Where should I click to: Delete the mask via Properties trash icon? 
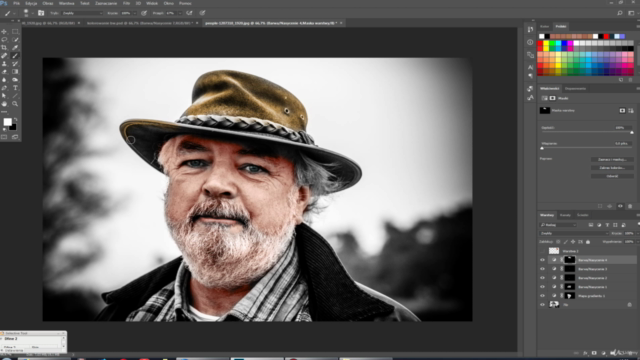coord(630,206)
